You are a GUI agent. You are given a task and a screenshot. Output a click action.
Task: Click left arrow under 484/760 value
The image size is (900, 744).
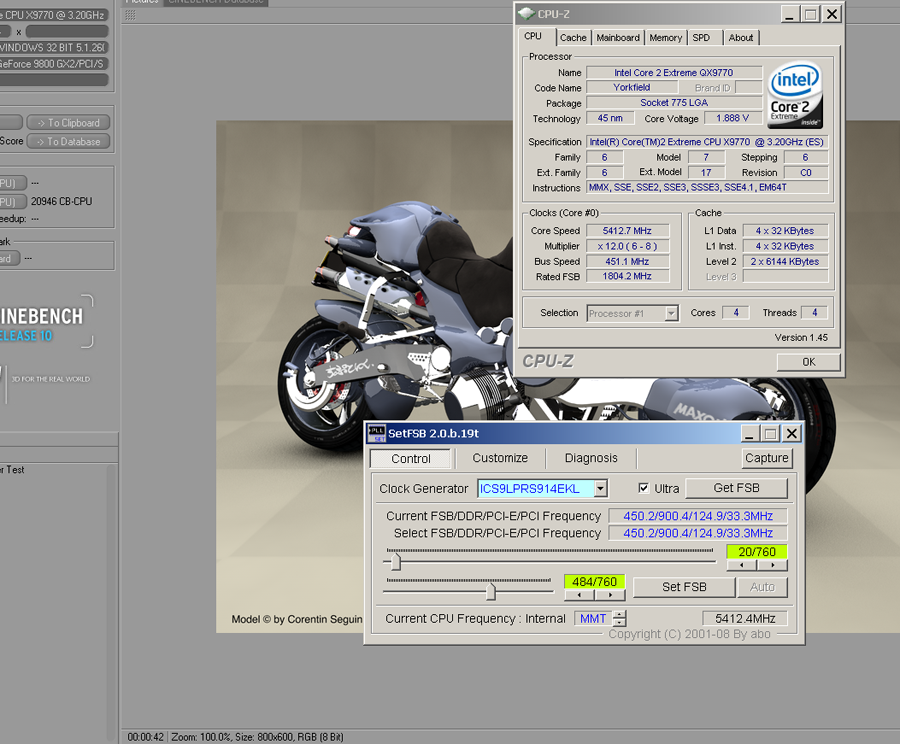579,595
